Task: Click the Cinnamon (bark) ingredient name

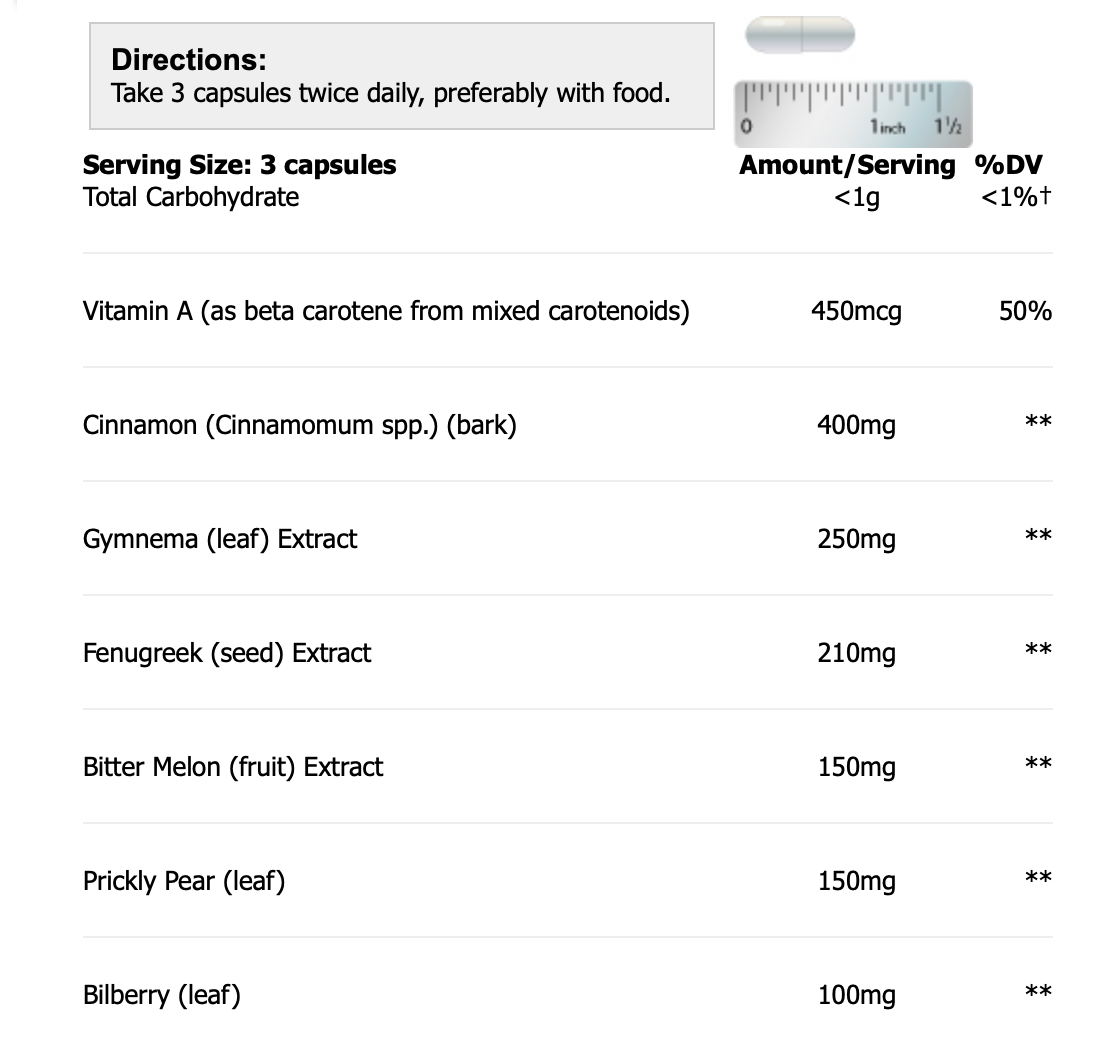Action: (x=299, y=425)
